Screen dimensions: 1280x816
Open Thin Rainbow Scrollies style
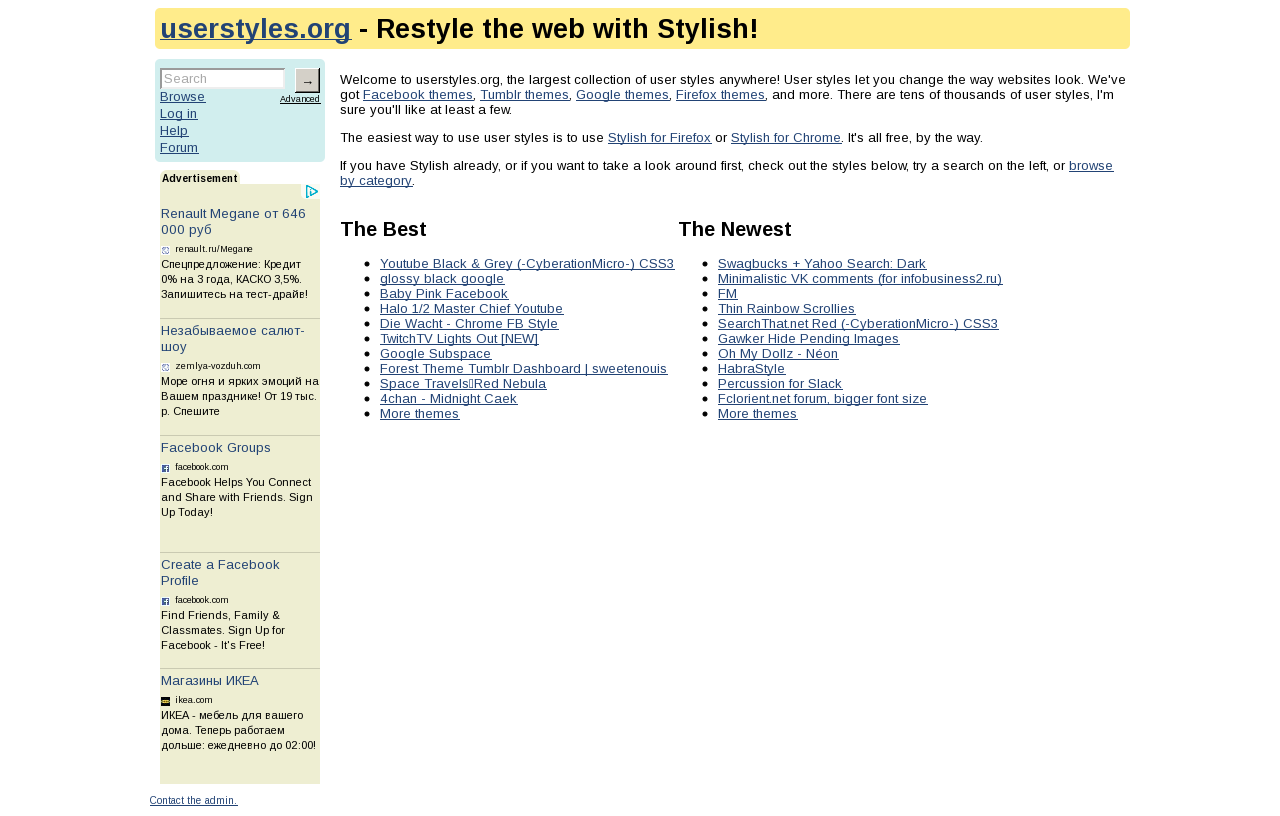click(786, 309)
